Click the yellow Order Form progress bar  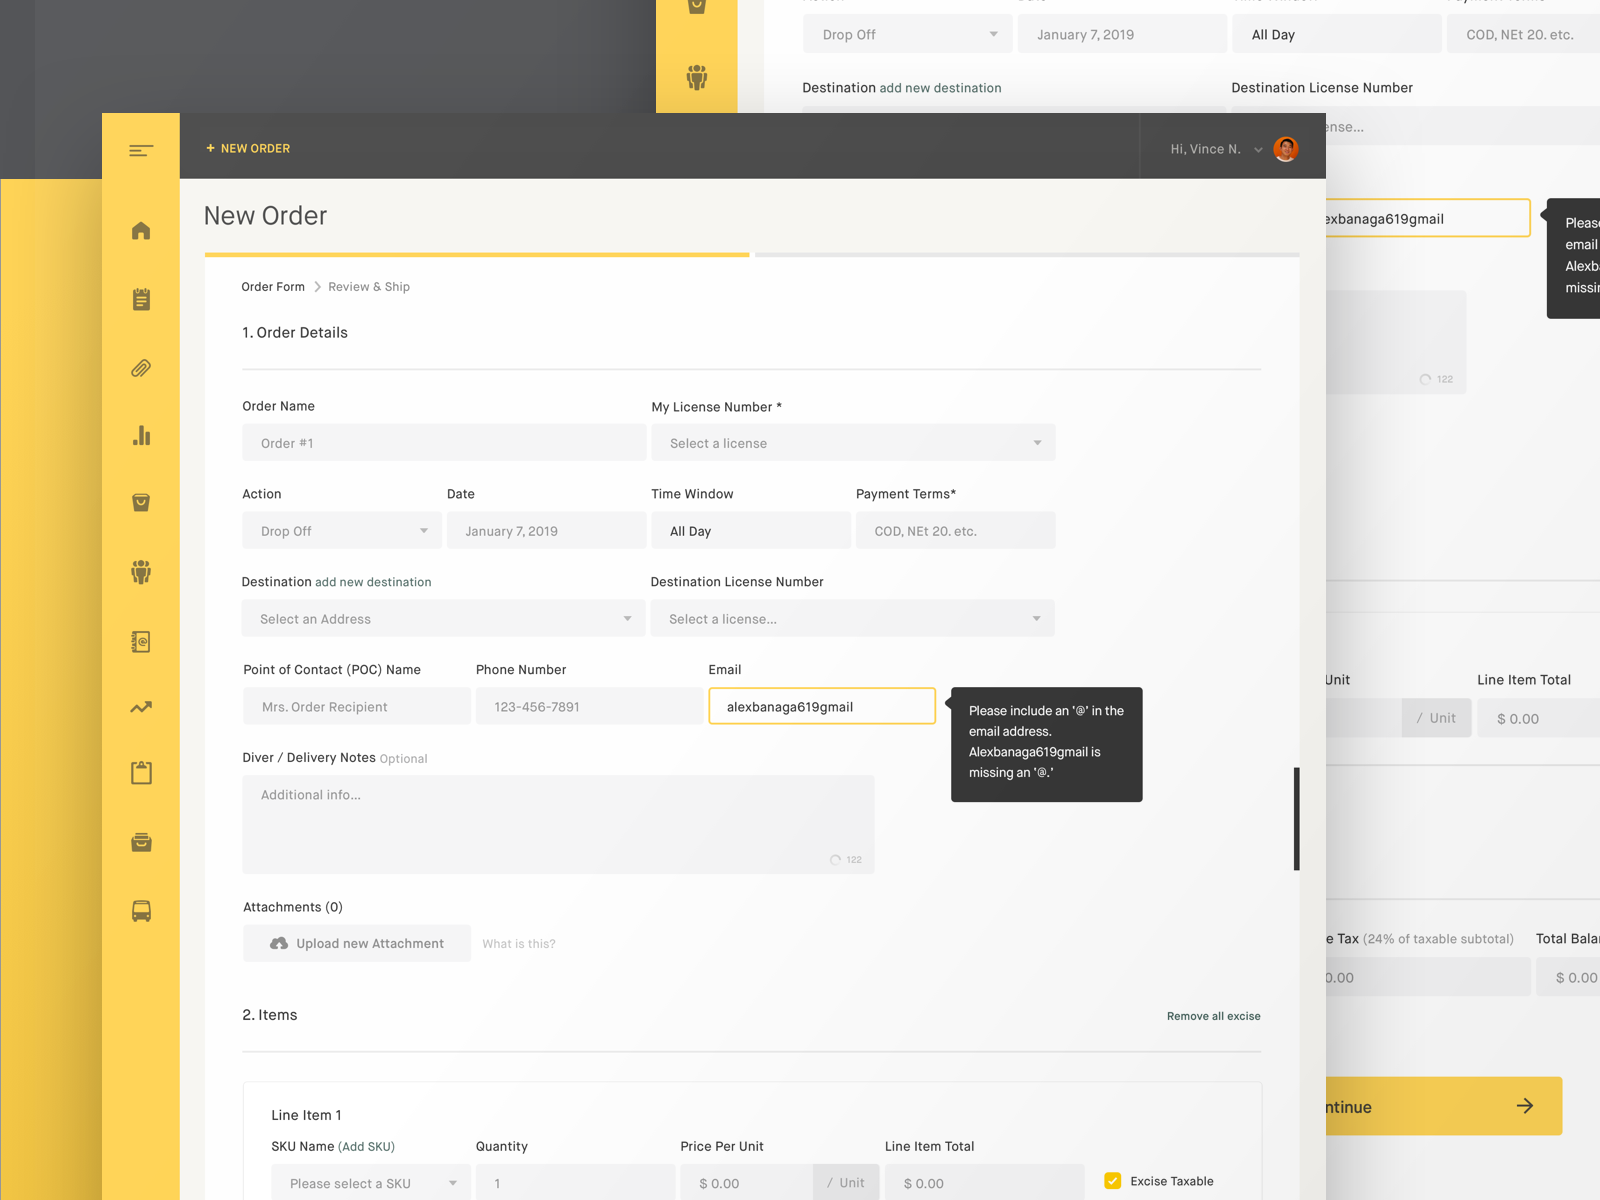coord(476,256)
